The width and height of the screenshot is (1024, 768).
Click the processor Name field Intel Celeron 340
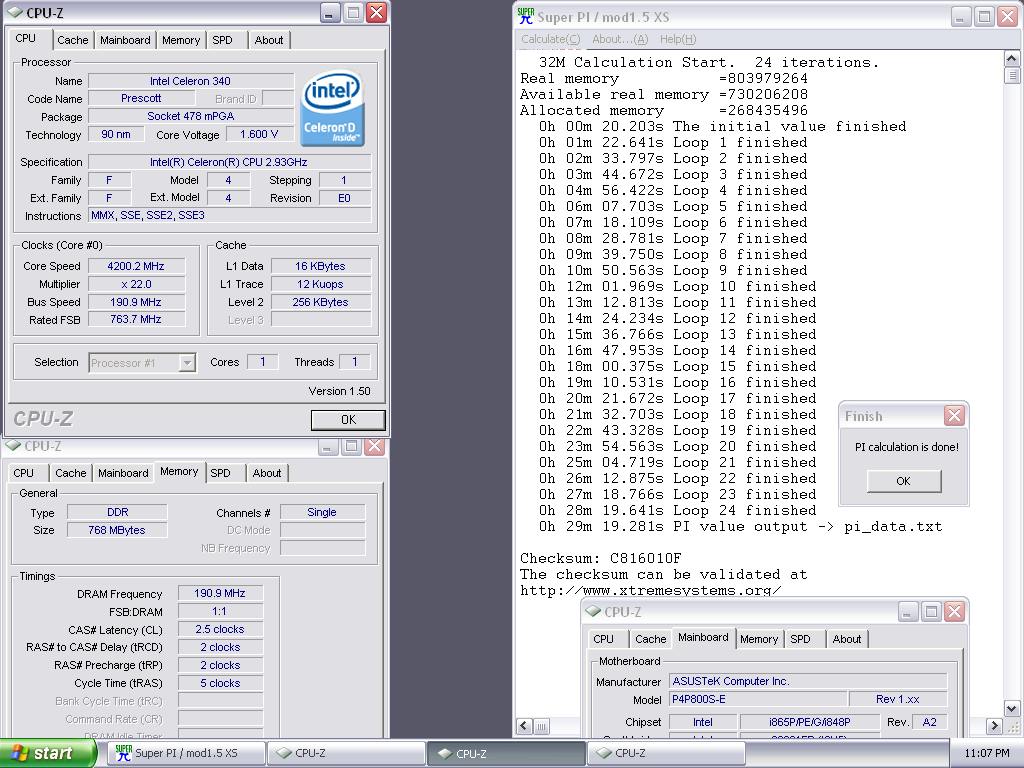(191, 81)
